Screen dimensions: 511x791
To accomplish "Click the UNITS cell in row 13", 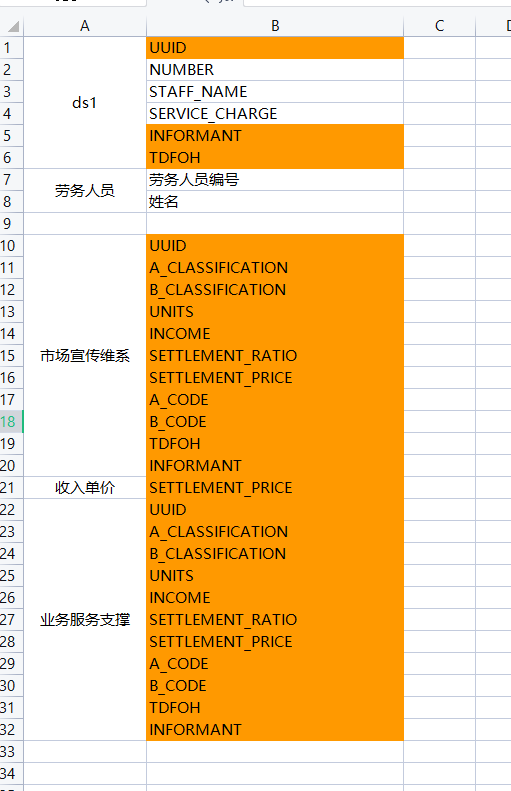I will (275, 312).
